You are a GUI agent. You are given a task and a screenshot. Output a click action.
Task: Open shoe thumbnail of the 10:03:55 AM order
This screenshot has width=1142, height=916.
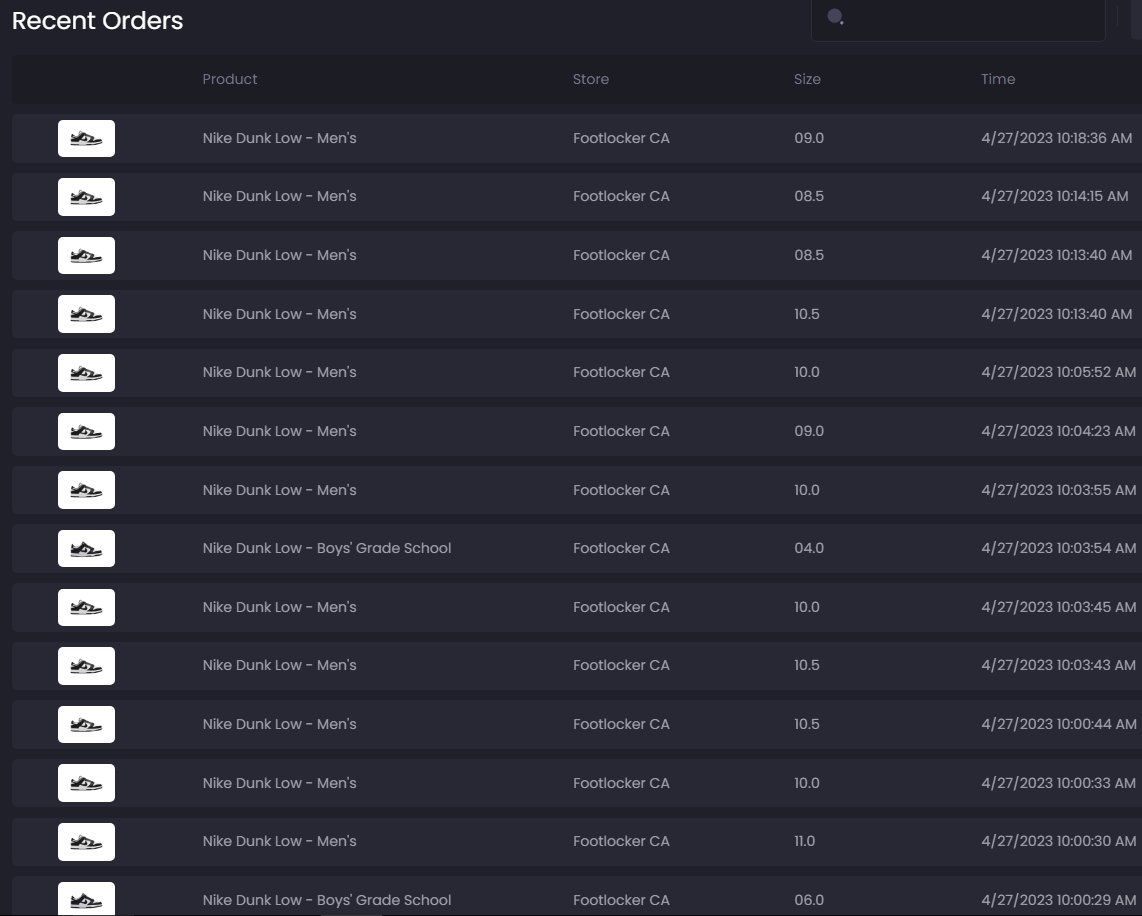(87, 490)
